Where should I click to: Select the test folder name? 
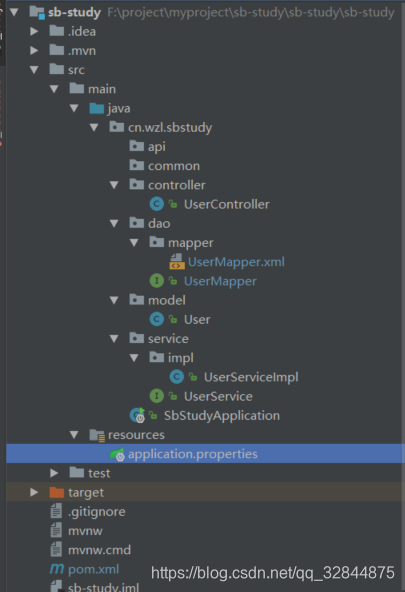[99, 473]
